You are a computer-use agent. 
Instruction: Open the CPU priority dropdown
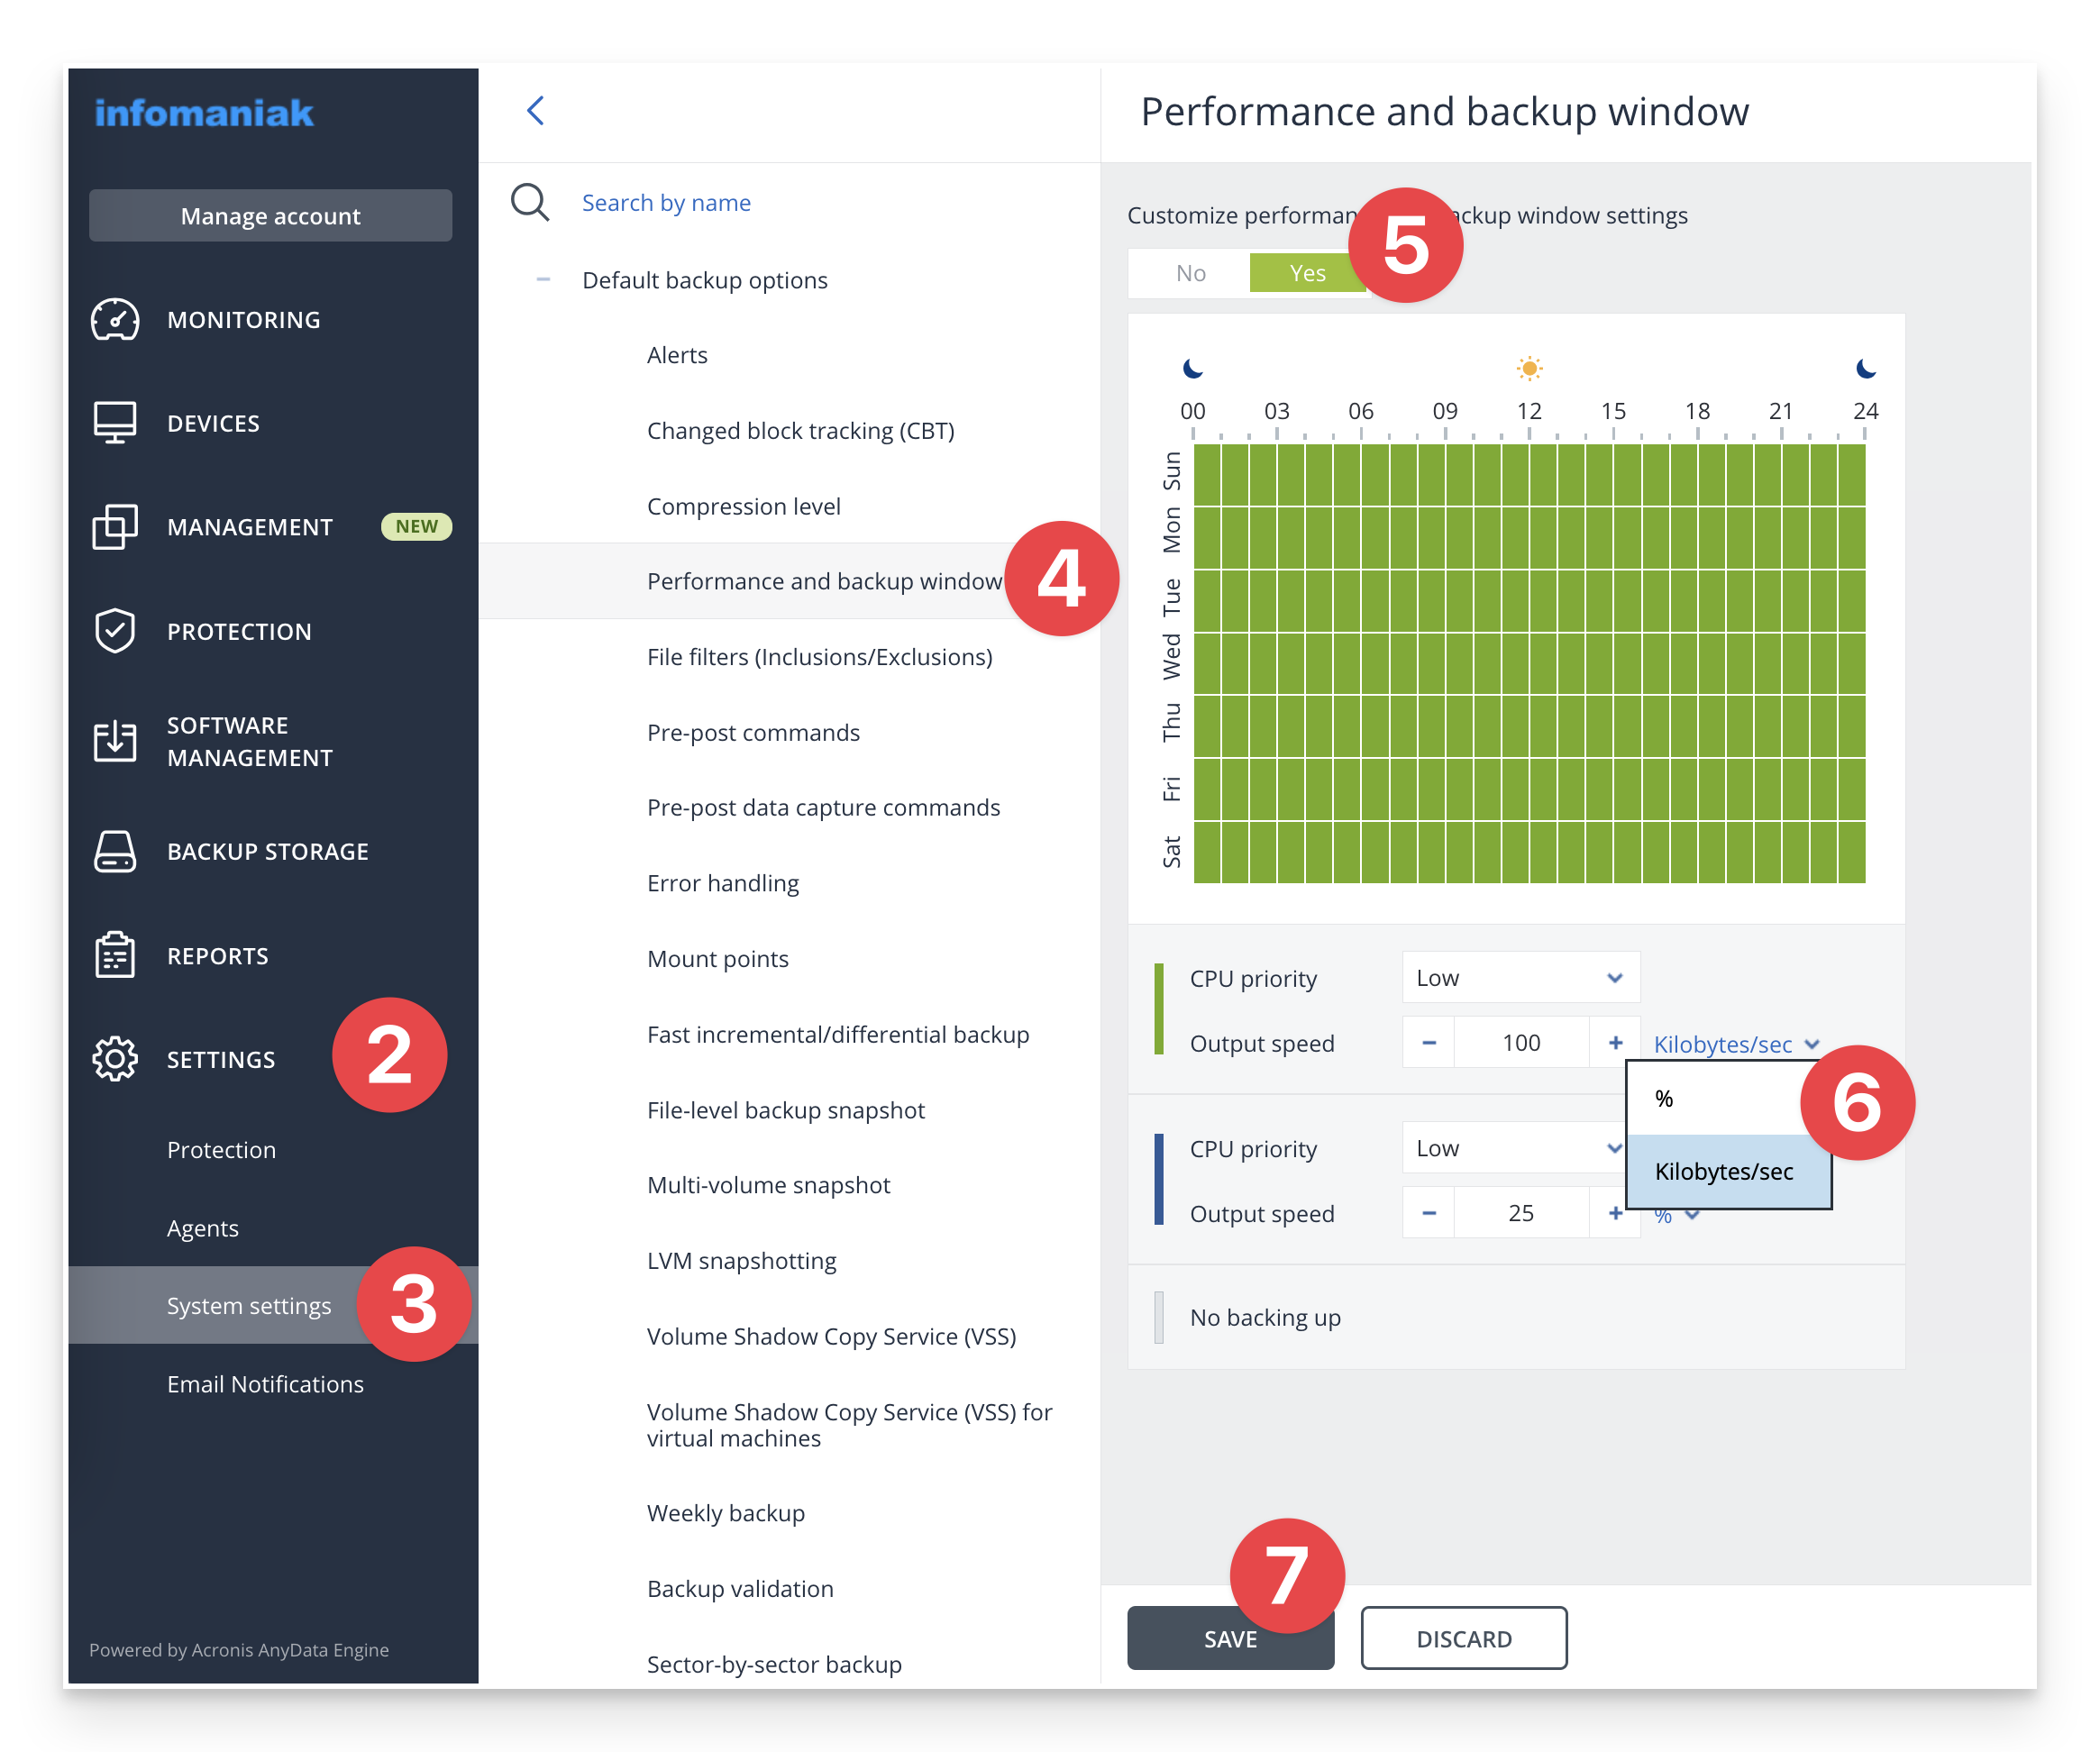pyautogui.click(x=1519, y=977)
